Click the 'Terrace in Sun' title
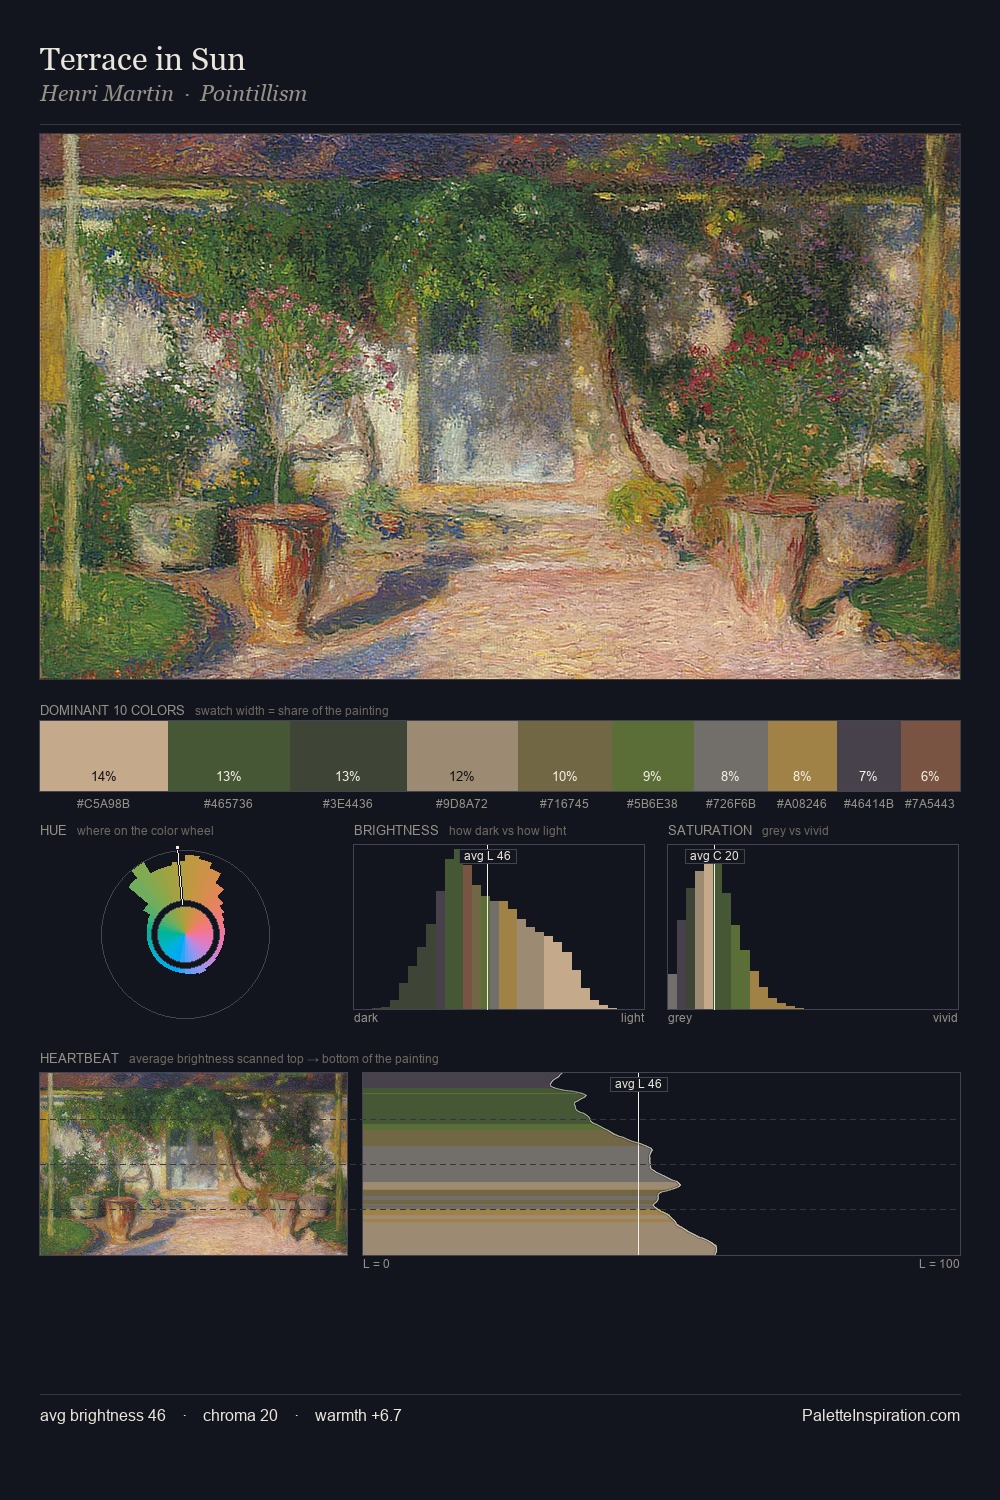 143,59
